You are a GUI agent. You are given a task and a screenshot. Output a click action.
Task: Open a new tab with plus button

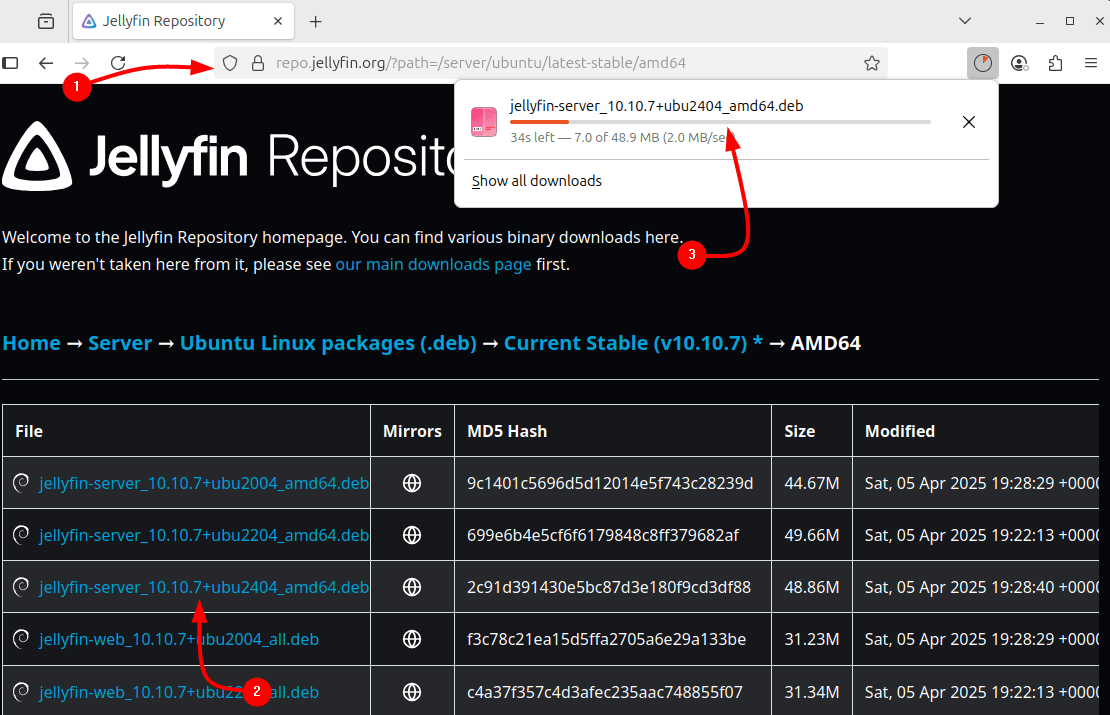point(316,21)
